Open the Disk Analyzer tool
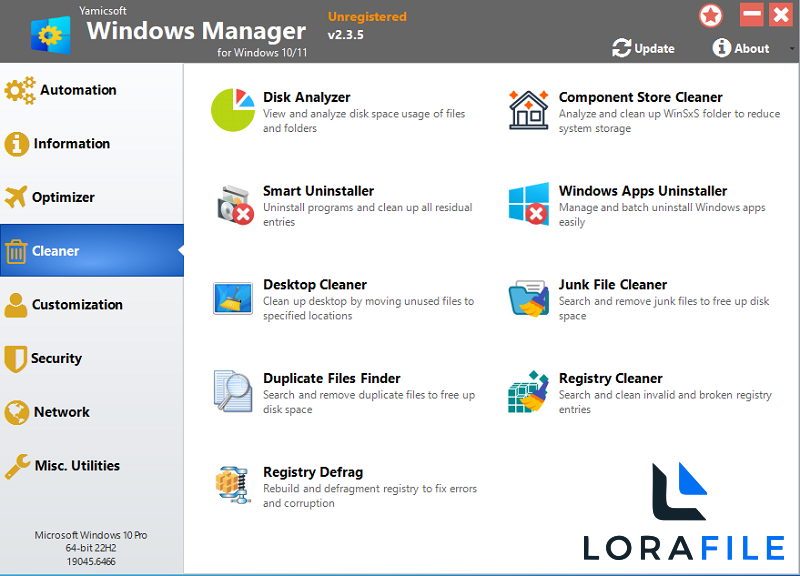 coord(307,97)
